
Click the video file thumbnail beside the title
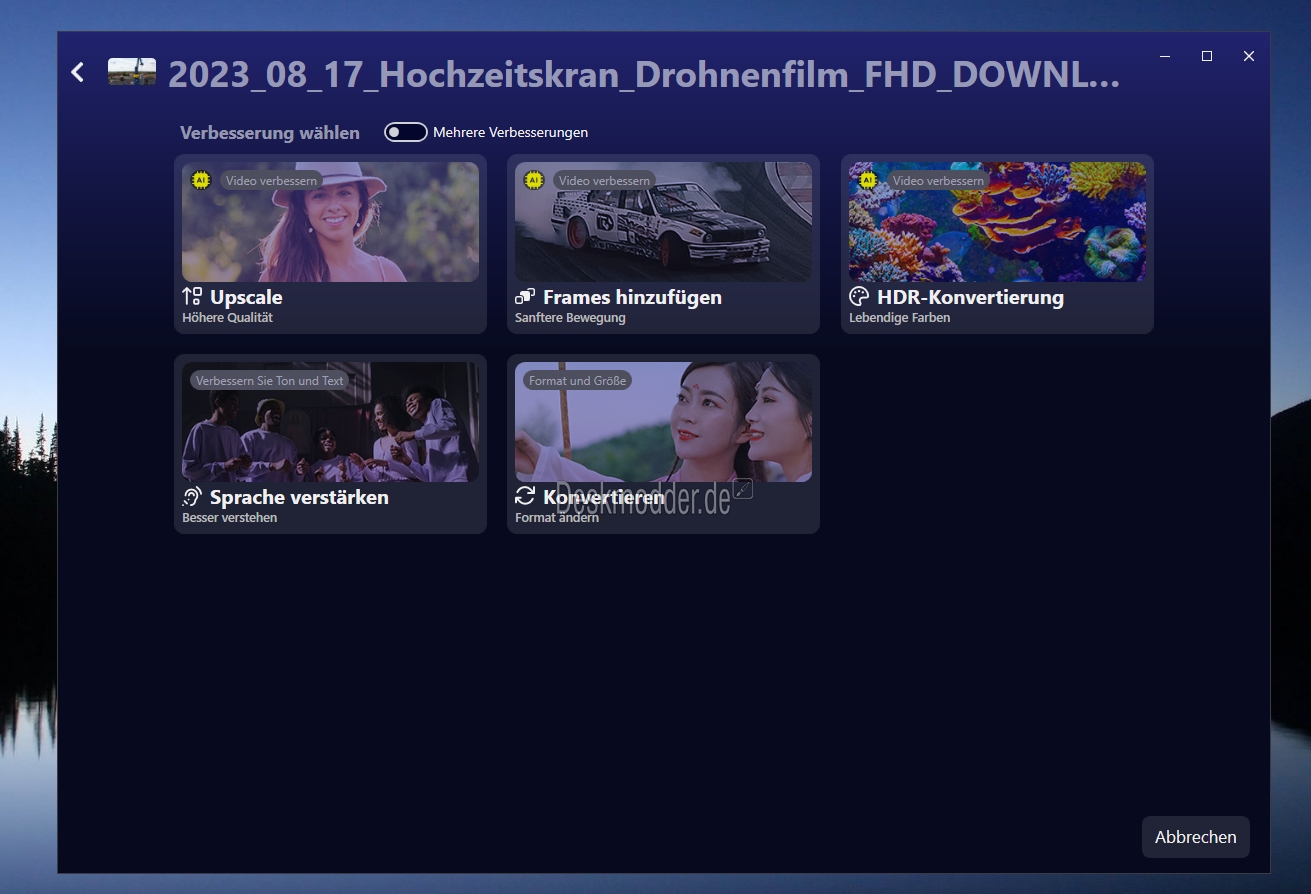132,71
